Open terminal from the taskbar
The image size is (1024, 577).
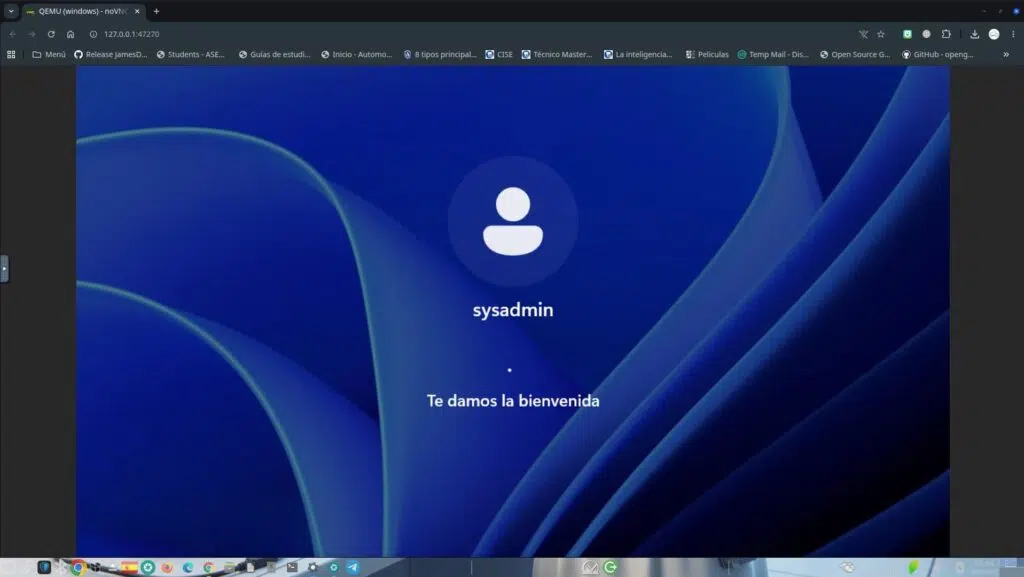[x=292, y=567]
